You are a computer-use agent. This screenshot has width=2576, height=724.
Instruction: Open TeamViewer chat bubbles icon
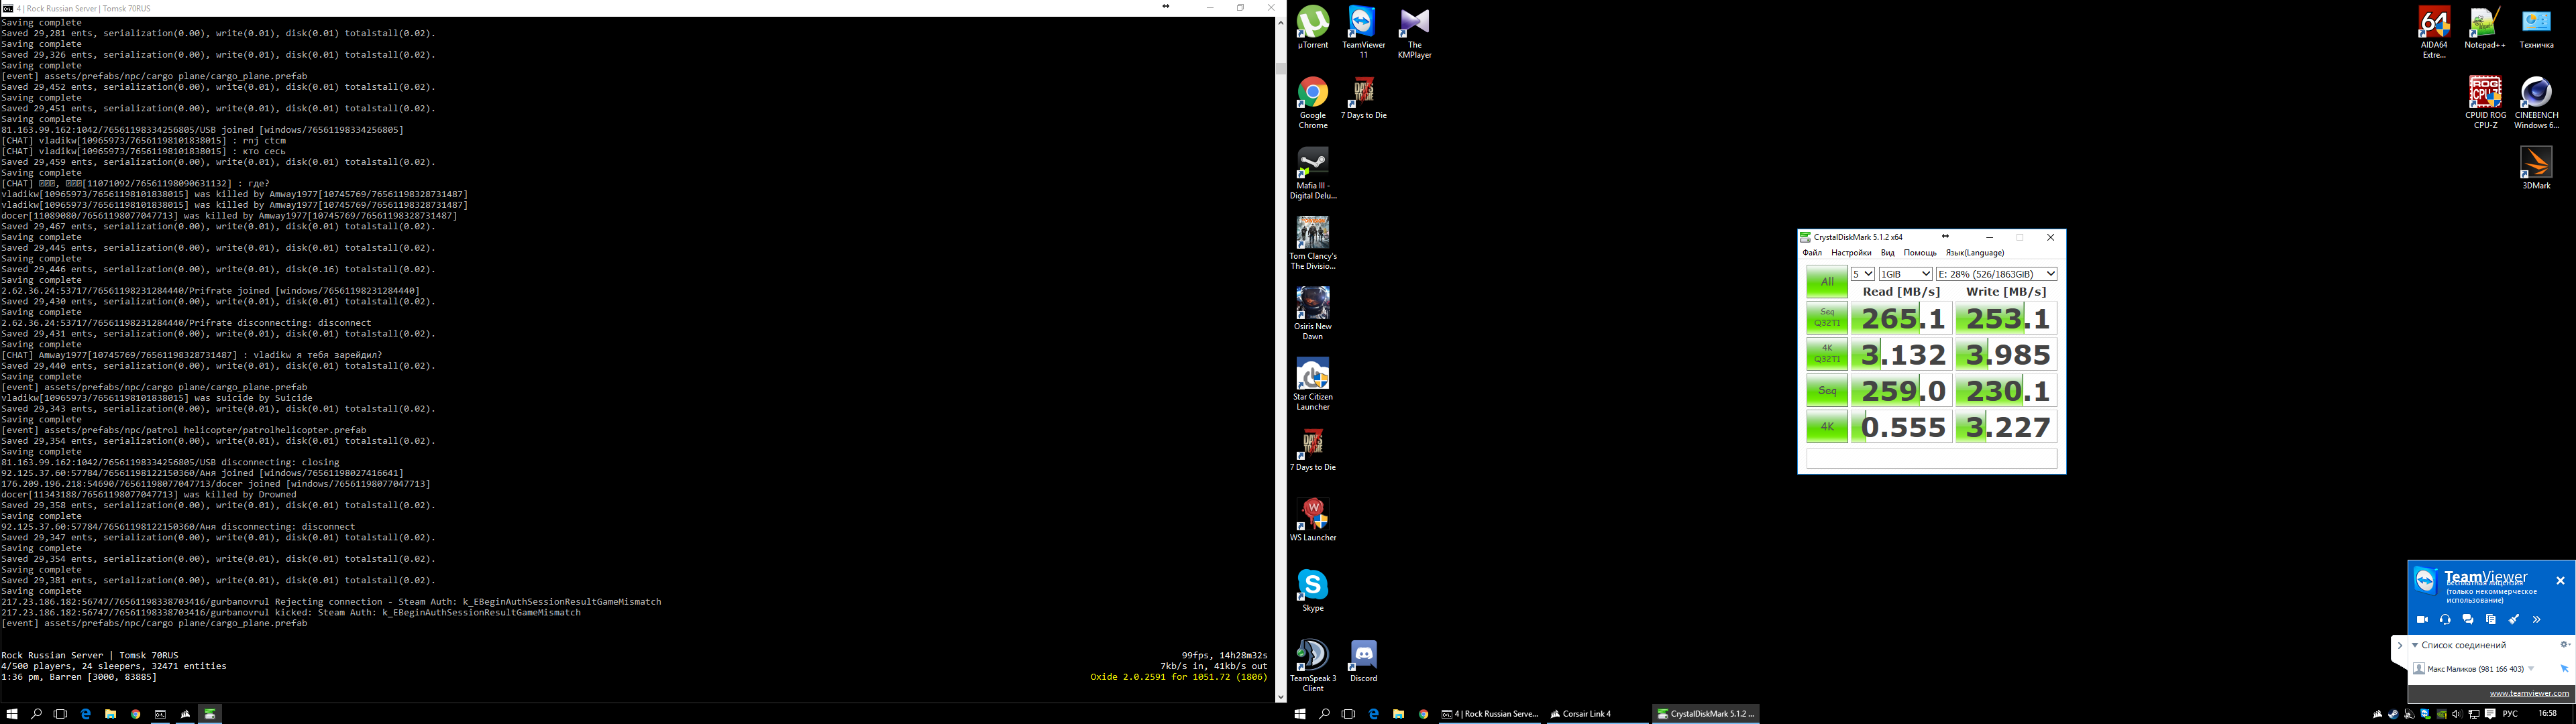tap(2468, 620)
